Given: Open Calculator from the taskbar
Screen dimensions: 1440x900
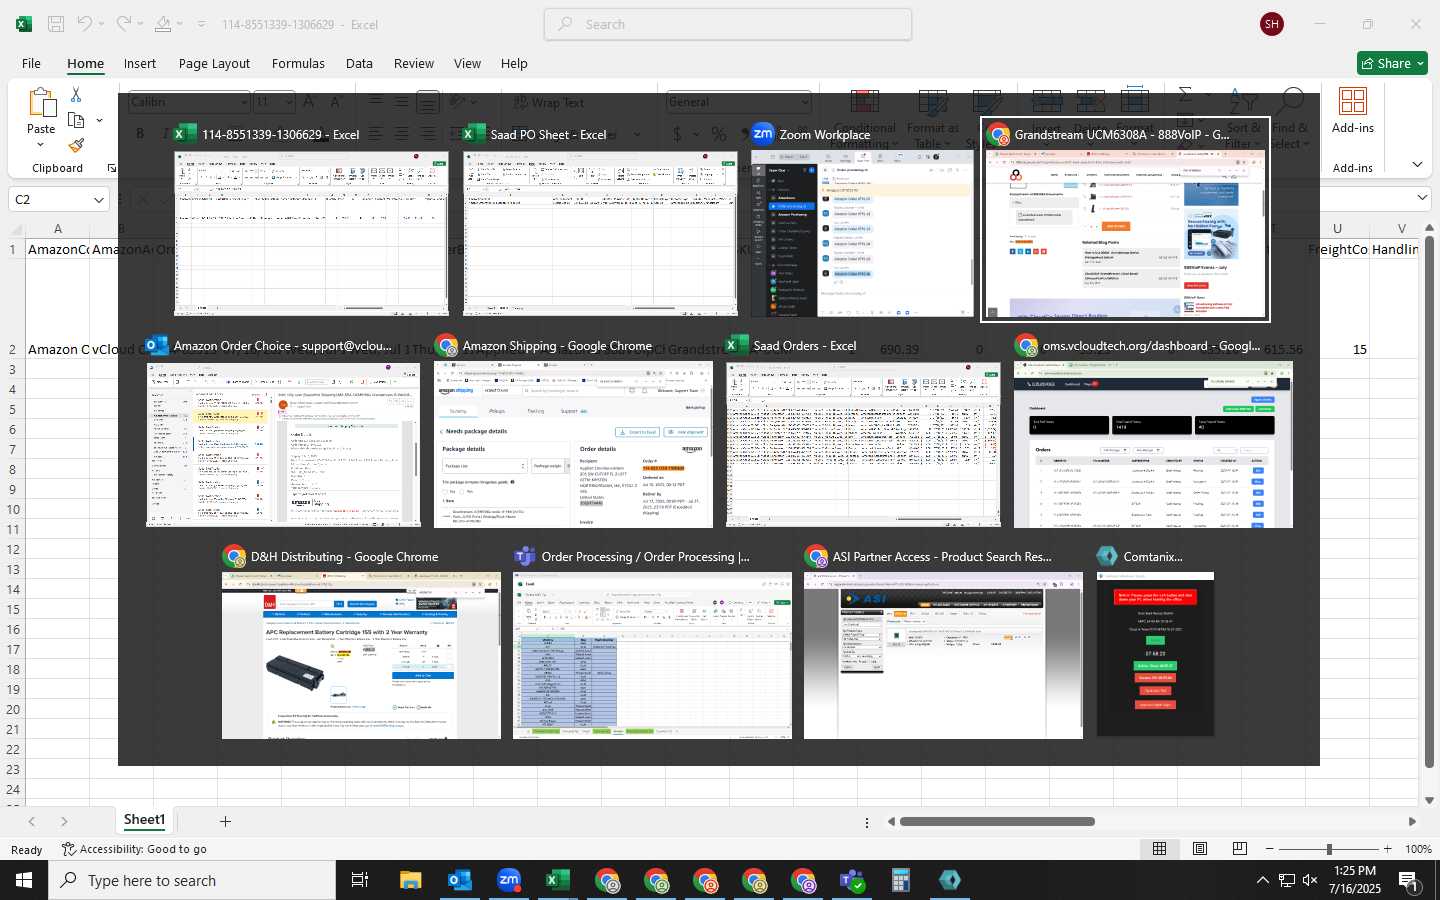Looking at the screenshot, I should click(x=900, y=880).
